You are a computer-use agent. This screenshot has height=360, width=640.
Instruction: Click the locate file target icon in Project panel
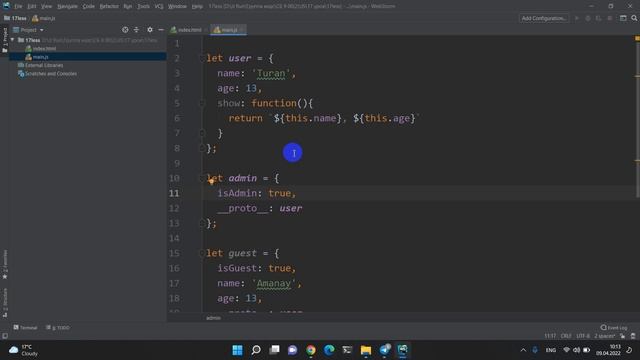(125, 30)
